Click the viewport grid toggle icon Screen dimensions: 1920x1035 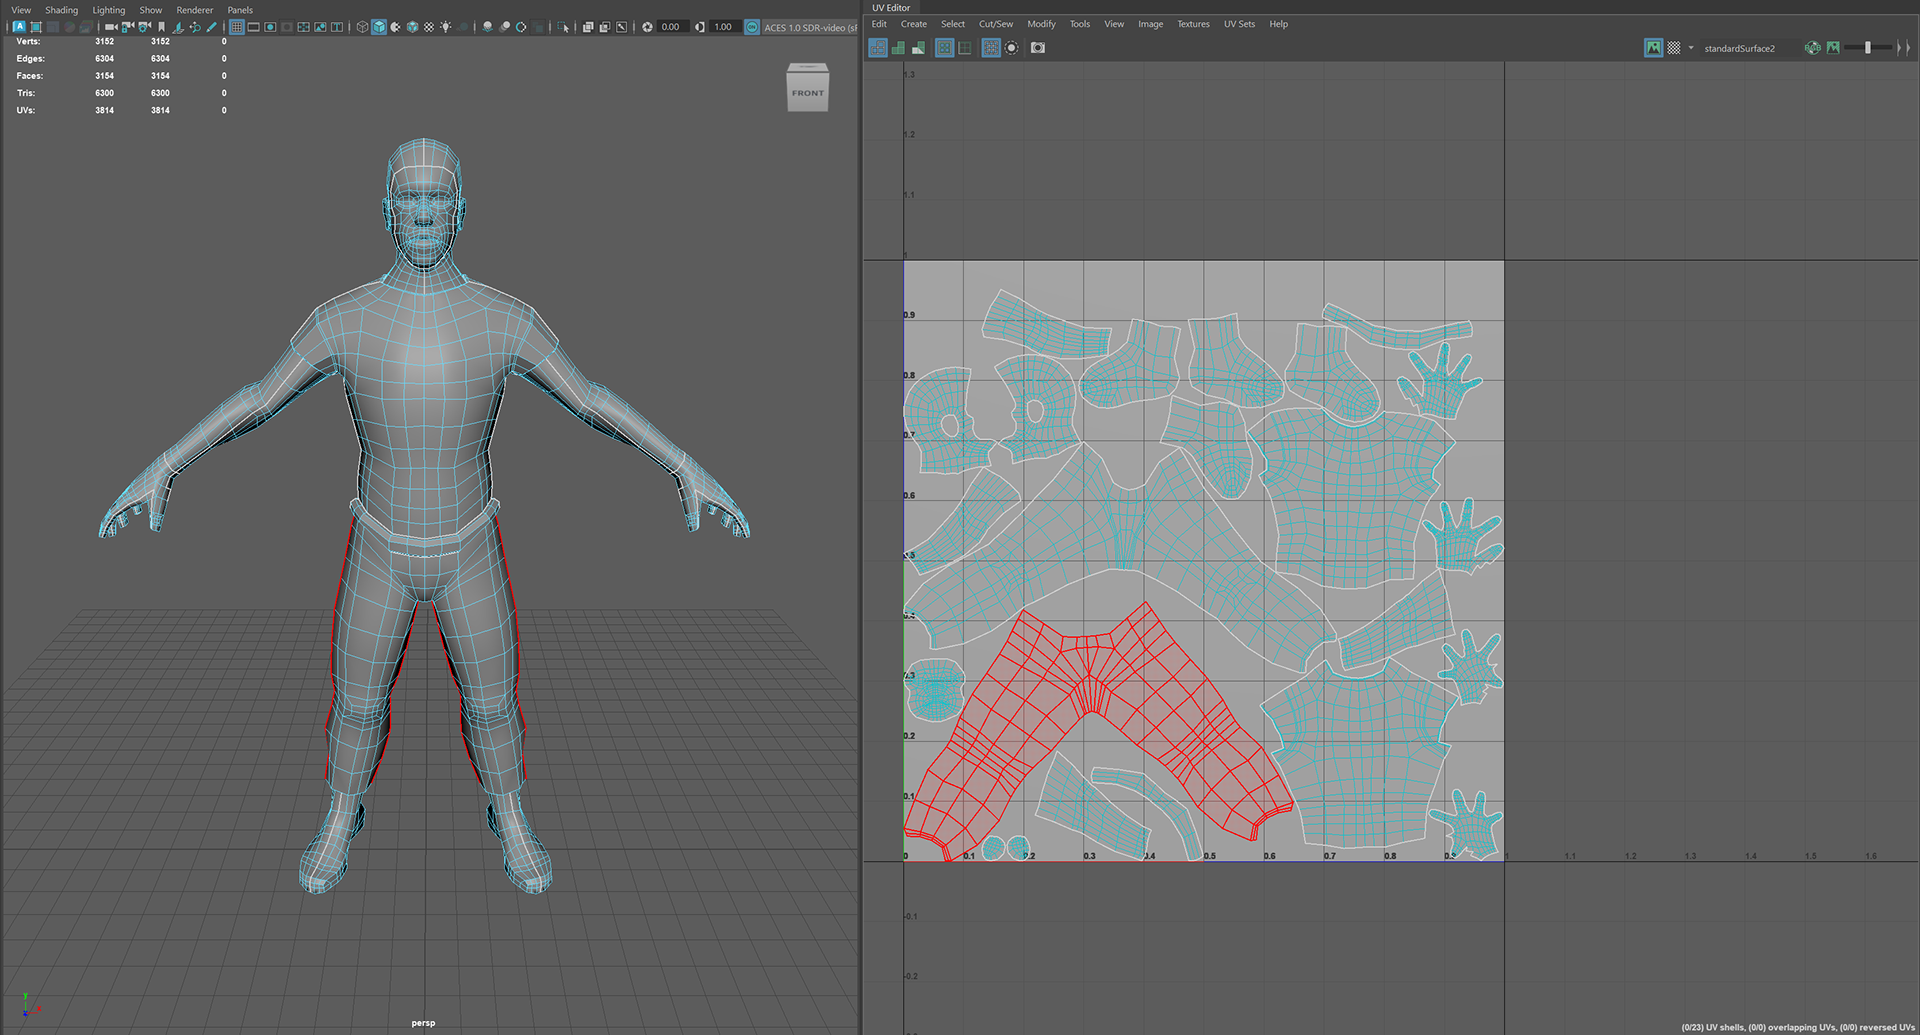pos(236,27)
